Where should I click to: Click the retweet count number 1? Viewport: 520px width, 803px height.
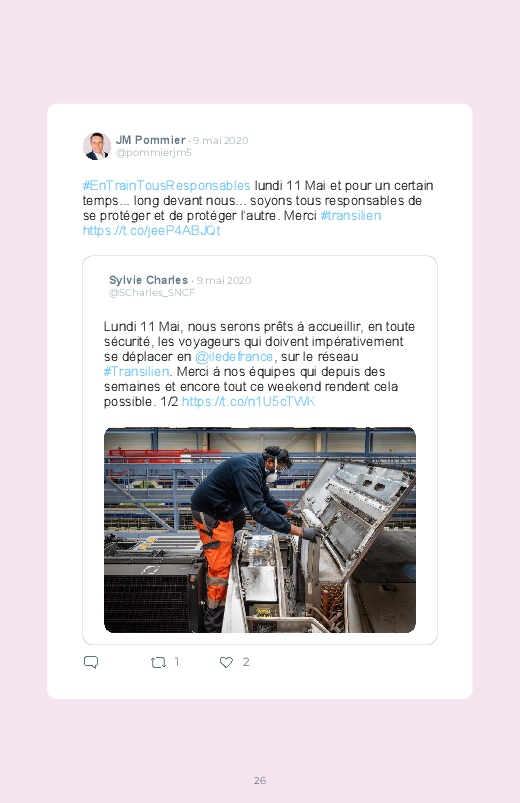[x=177, y=662]
